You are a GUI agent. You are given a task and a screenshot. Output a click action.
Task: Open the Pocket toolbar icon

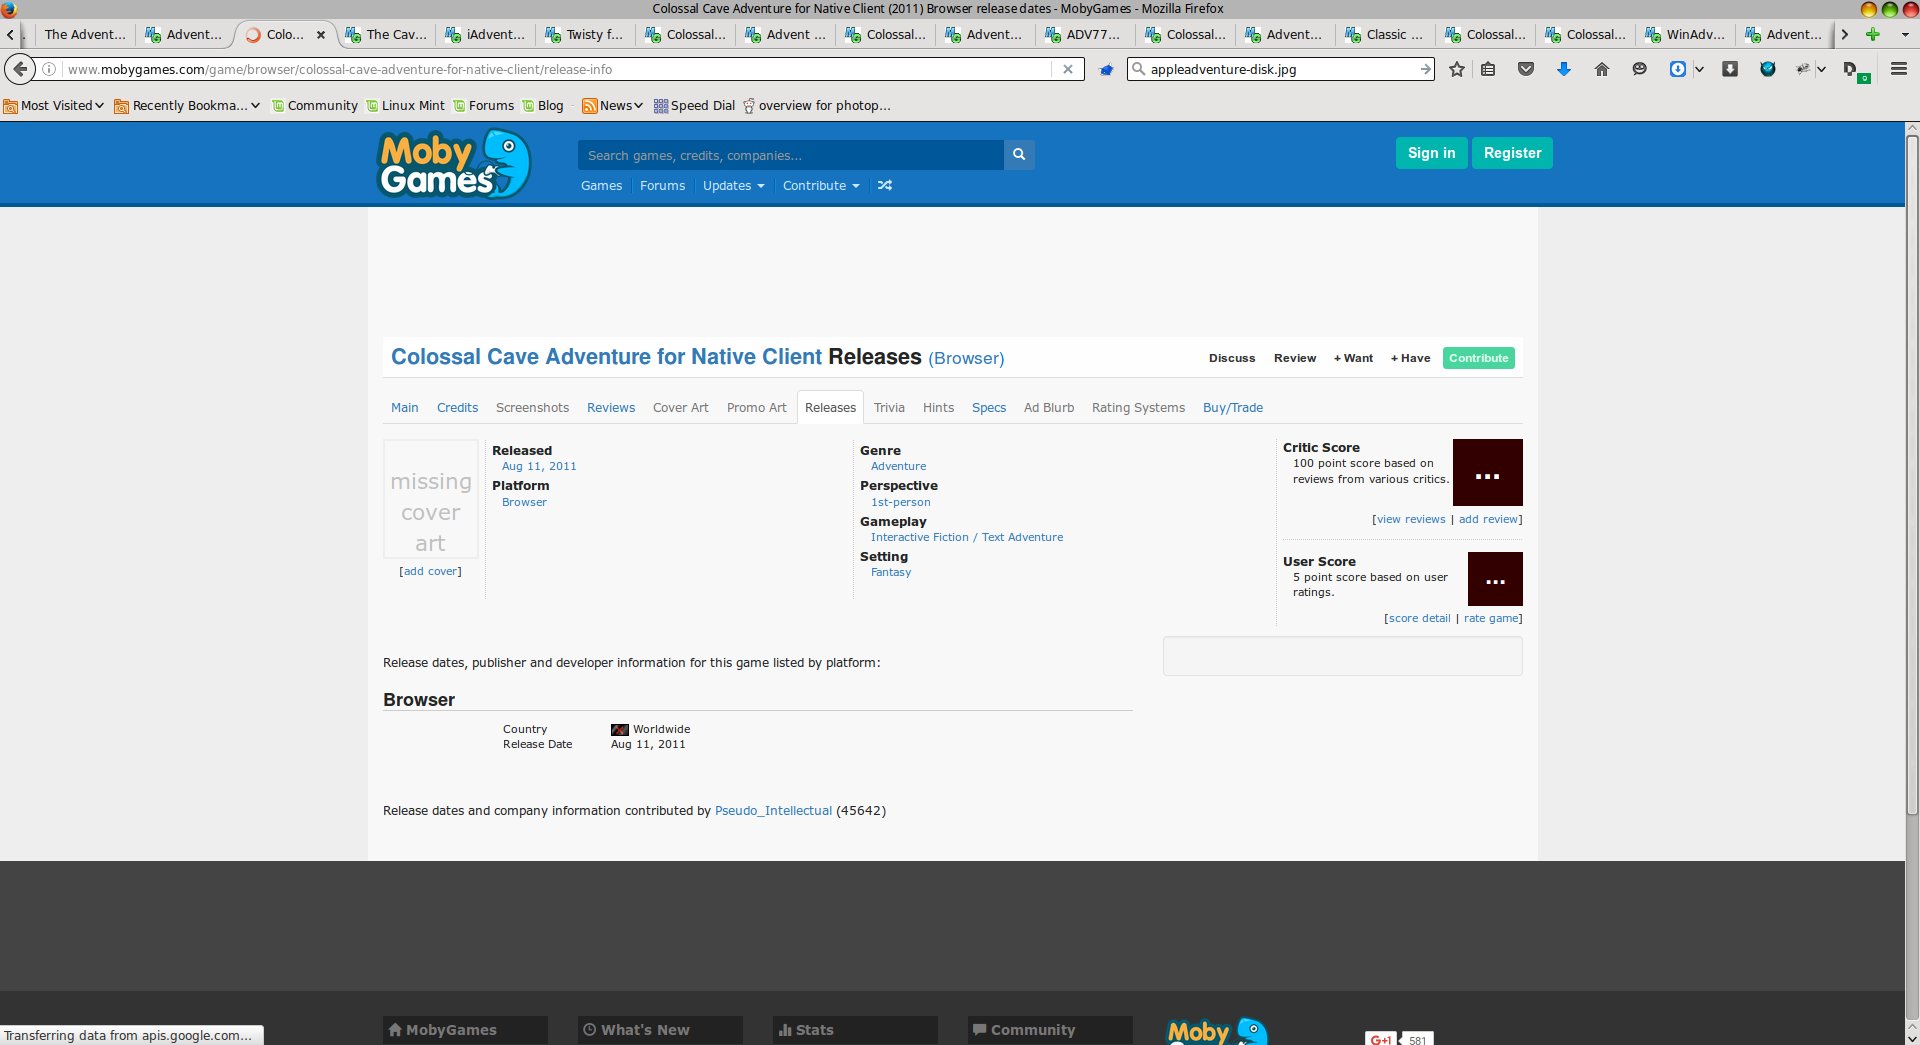[x=1526, y=69]
